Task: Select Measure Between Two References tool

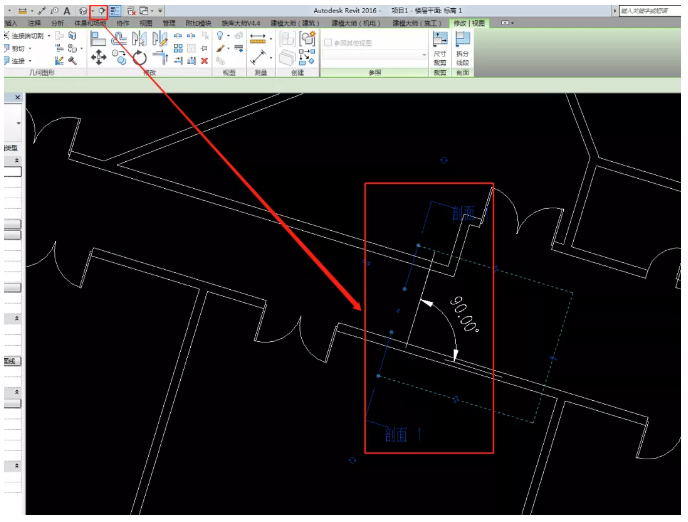Action: (258, 57)
